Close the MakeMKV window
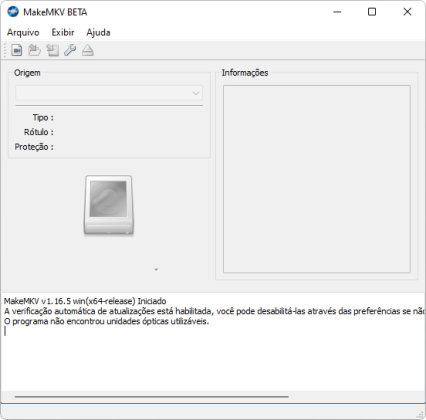The width and height of the screenshot is (426, 420). coord(407,12)
